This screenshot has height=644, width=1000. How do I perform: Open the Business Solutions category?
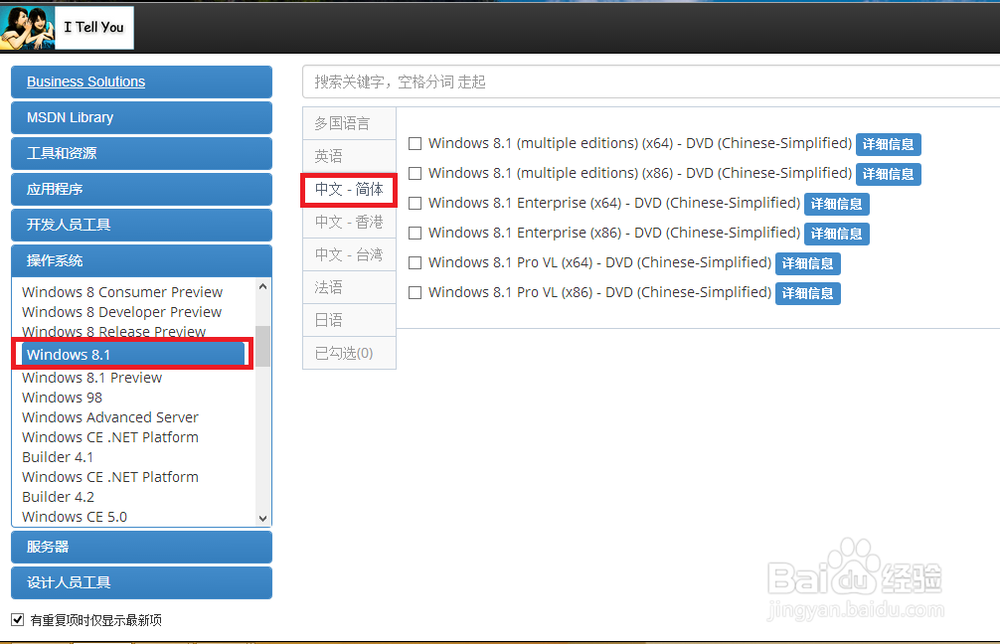tap(142, 82)
